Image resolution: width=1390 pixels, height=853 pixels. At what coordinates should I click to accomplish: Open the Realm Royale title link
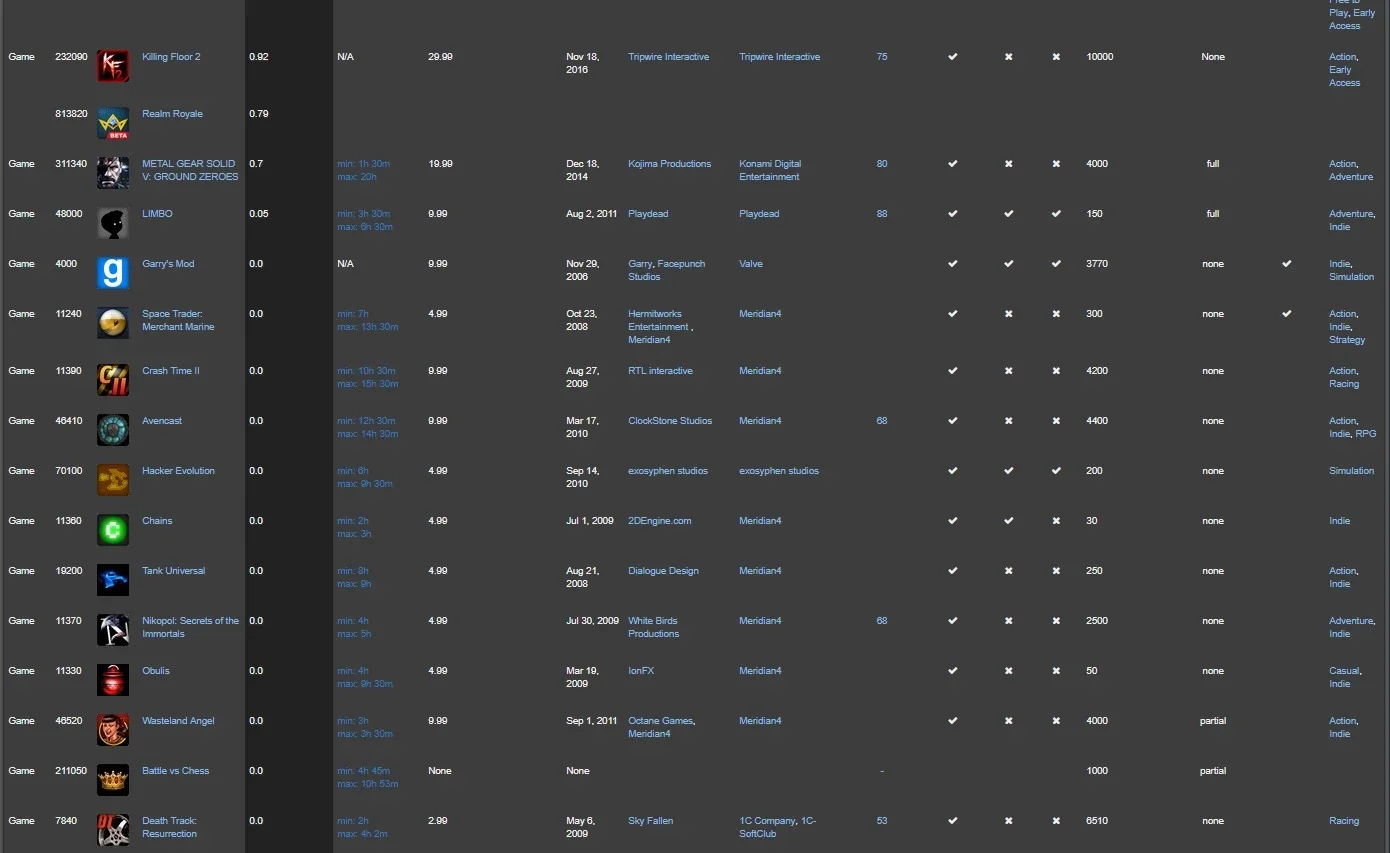pos(172,114)
